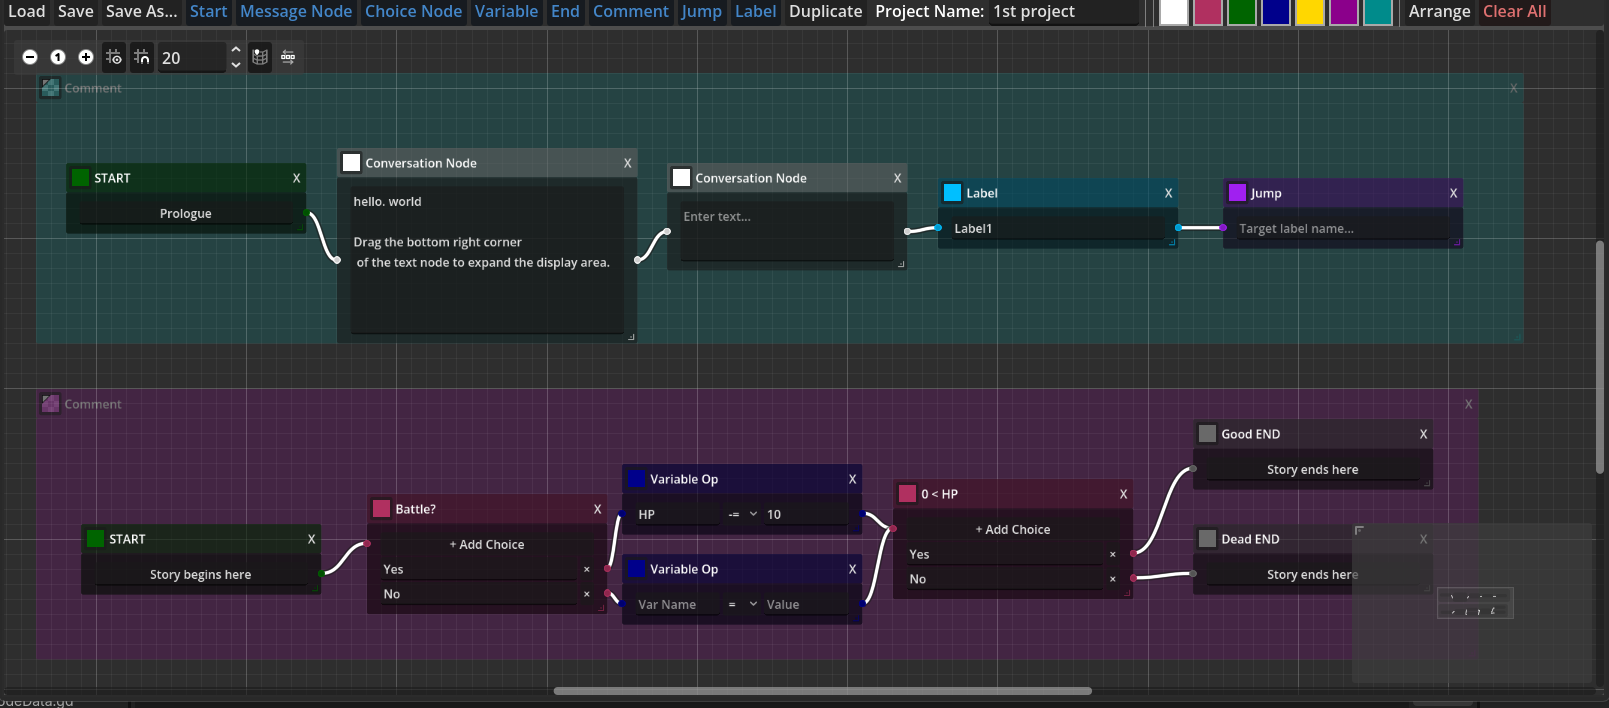Click Target label name field
Image resolution: width=1609 pixels, height=708 pixels.
tap(1340, 229)
